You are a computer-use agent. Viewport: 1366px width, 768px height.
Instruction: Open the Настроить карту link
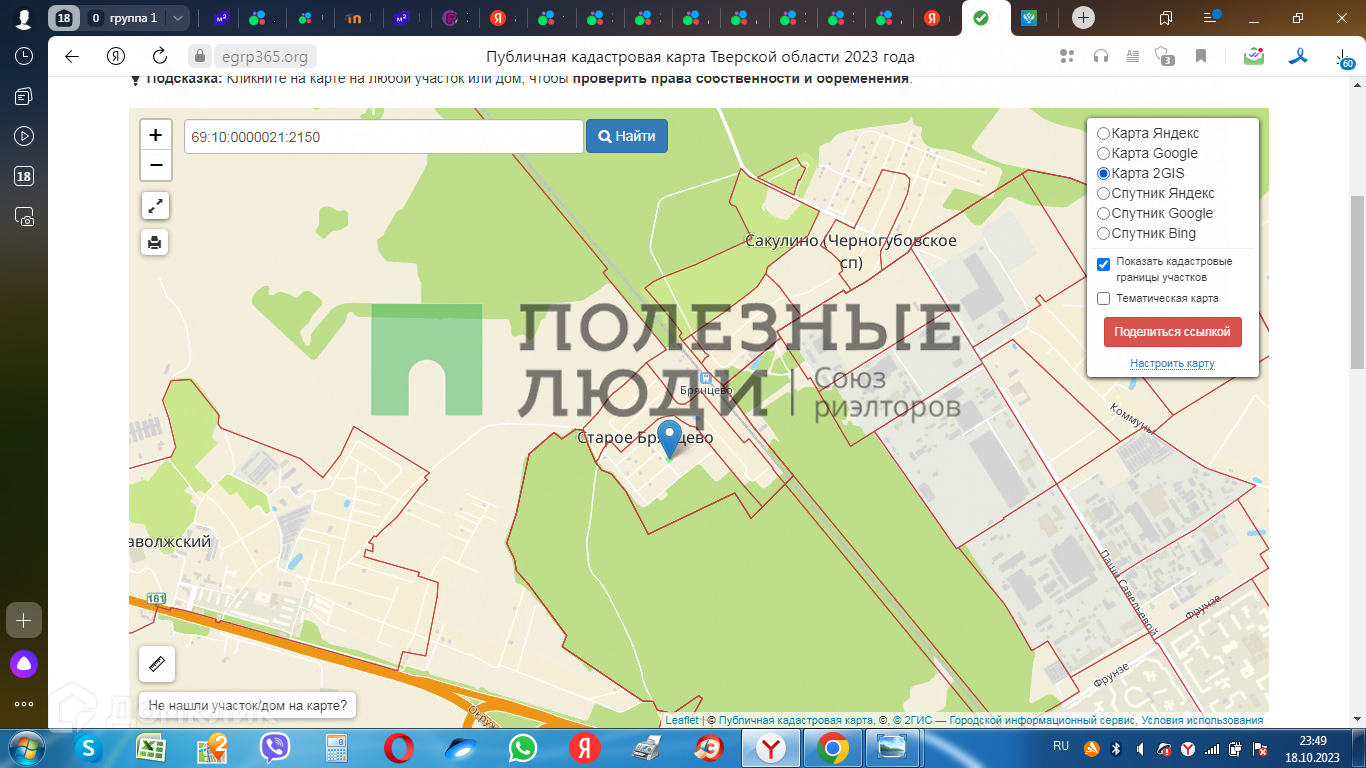1172,363
